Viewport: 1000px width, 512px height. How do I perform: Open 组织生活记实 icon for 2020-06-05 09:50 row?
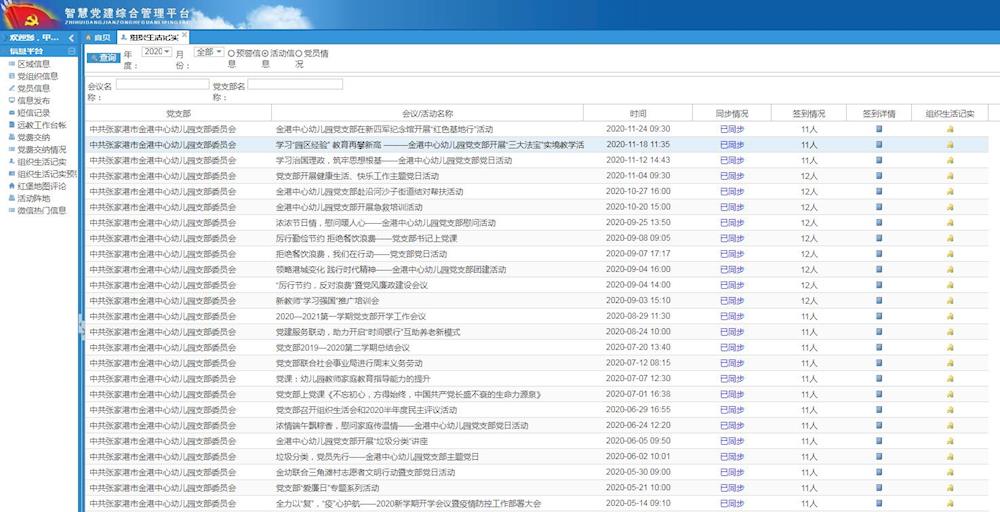(950, 441)
